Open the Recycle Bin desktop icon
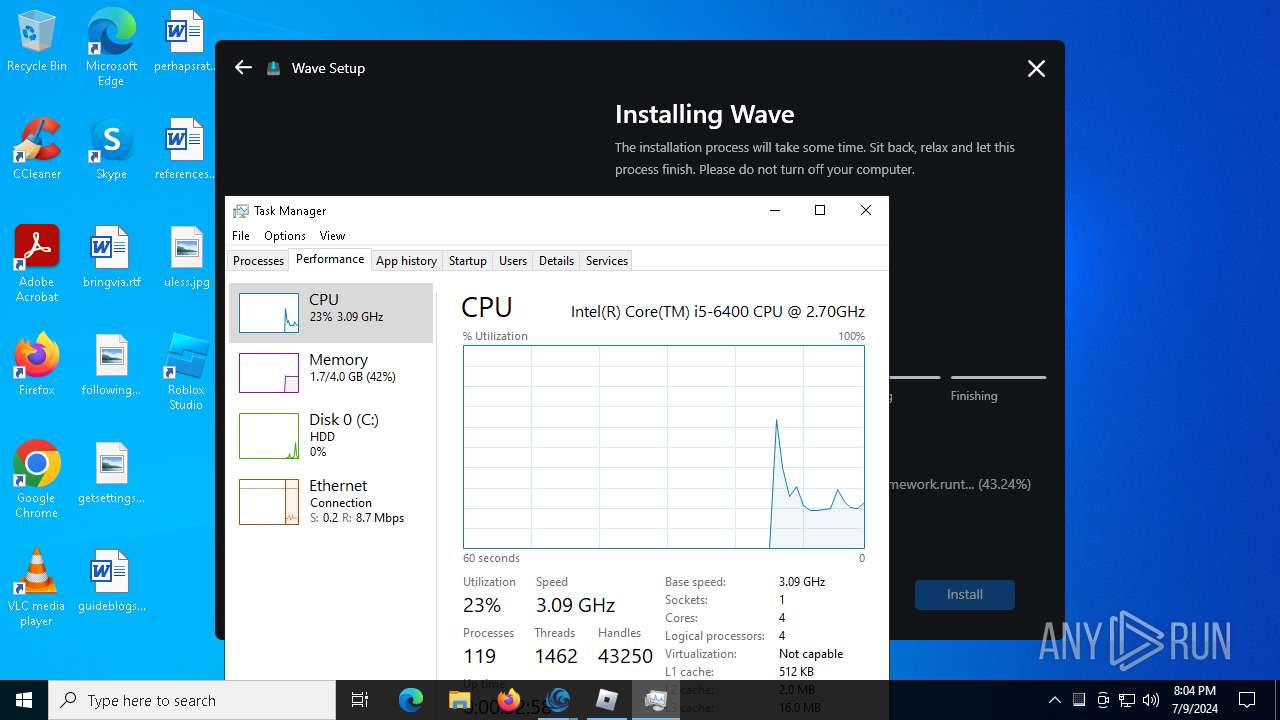1280x720 pixels. click(x=37, y=42)
